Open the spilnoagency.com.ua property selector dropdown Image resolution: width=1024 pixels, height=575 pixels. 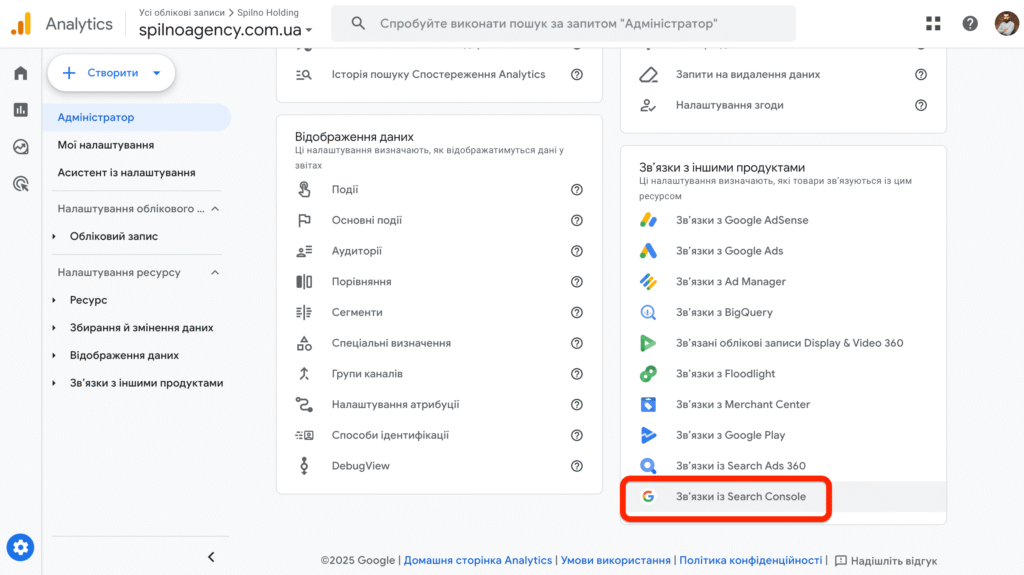click(225, 29)
